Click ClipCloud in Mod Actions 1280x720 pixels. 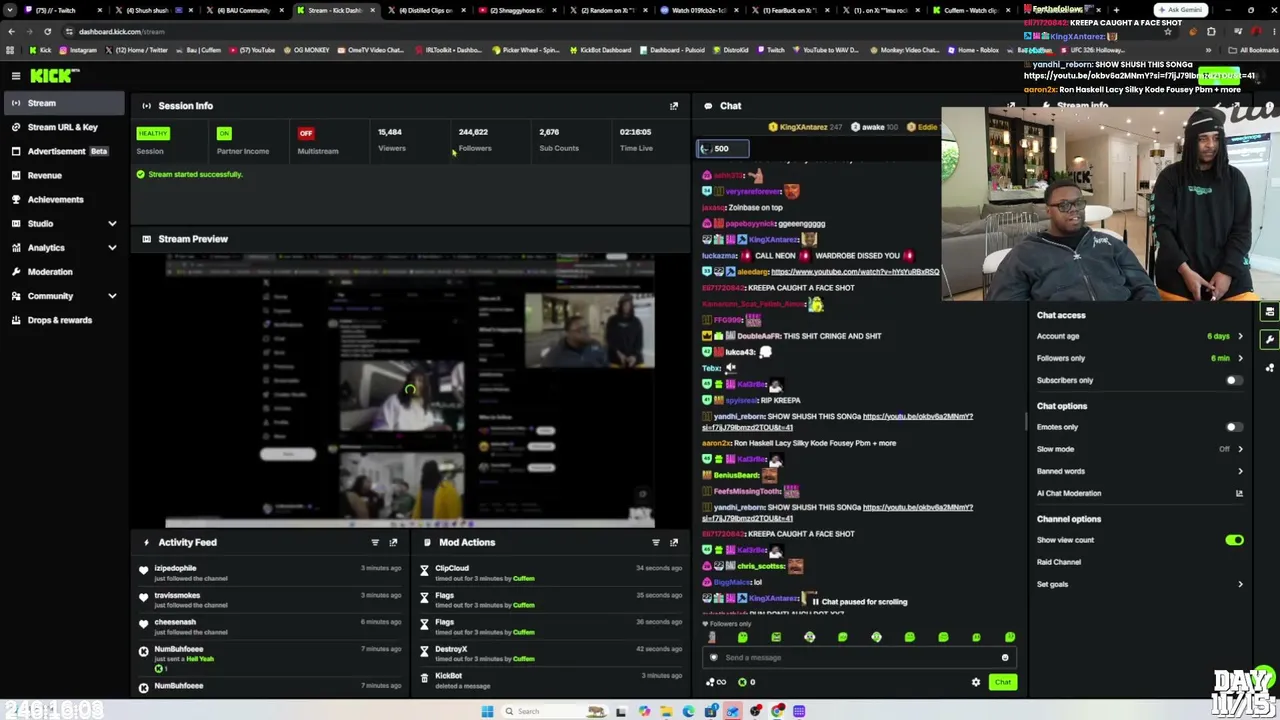click(452, 568)
